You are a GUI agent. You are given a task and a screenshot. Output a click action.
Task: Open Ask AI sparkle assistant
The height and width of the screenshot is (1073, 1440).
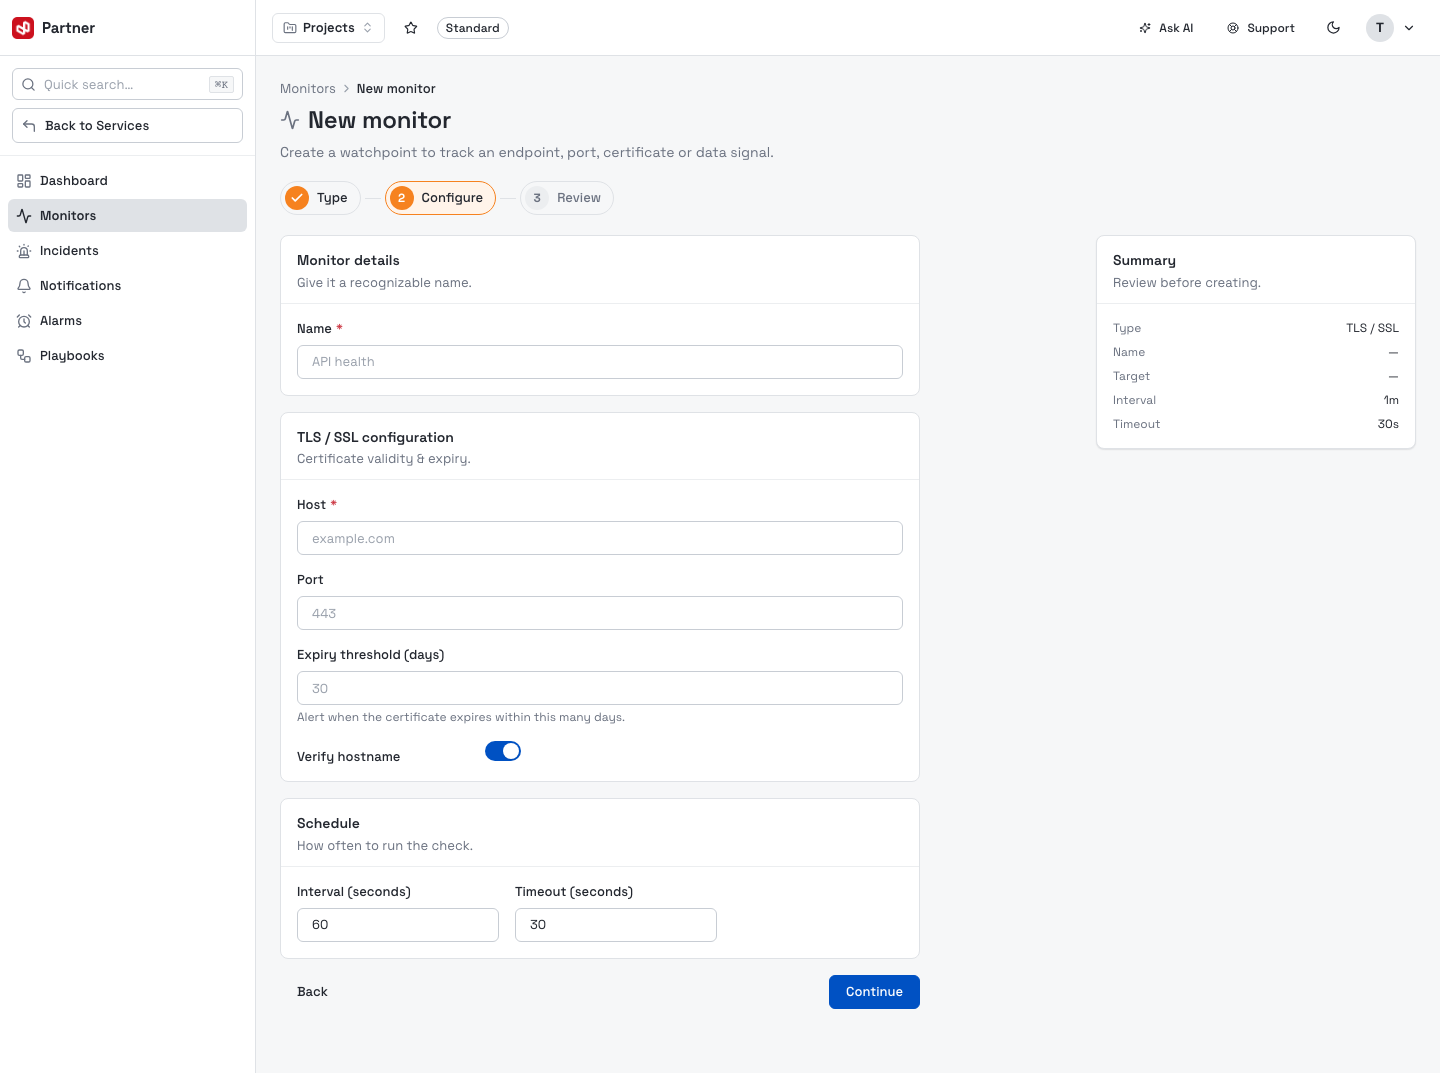(1166, 28)
